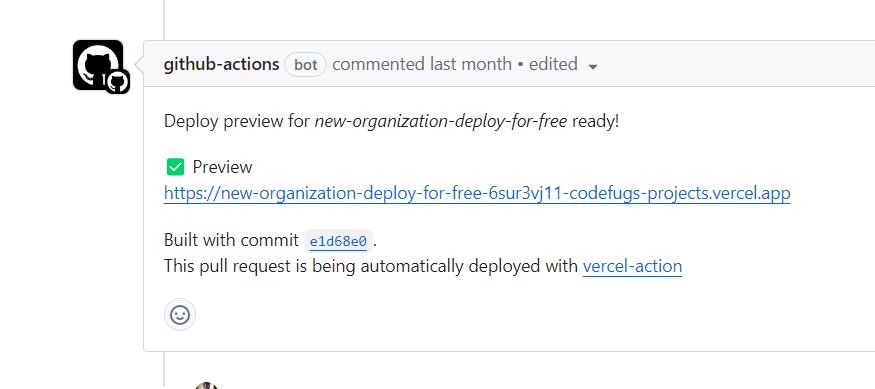Follow the vercel-action link
The image size is (875, 389).
tap(632, 266)
